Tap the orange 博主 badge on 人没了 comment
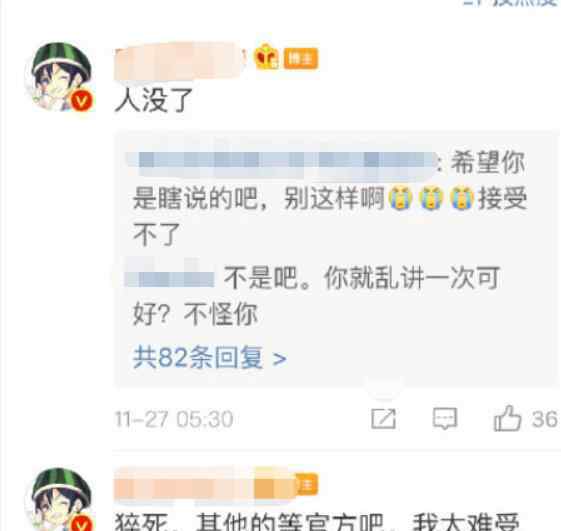 301,58
